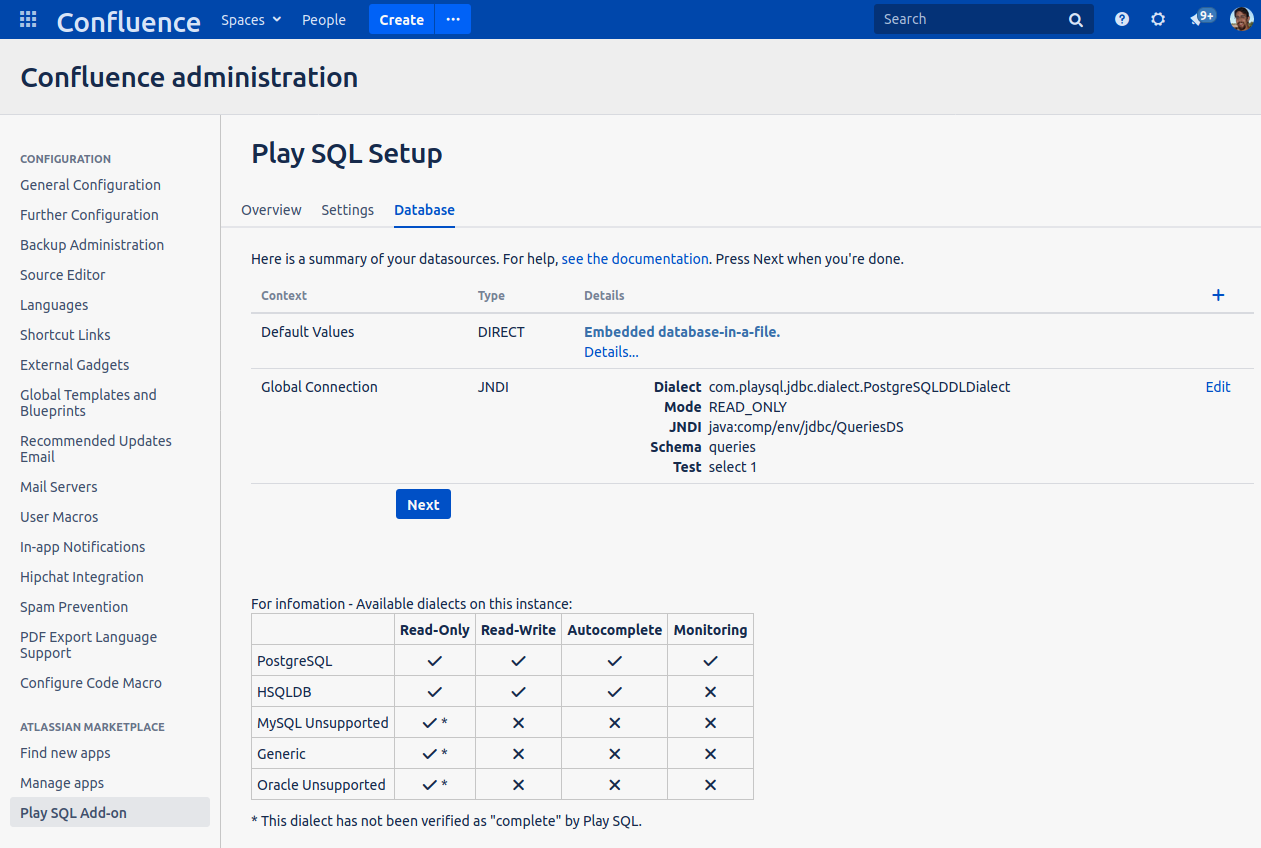
Task: Expand the Spaces dropdown
Action: [251, 20]
